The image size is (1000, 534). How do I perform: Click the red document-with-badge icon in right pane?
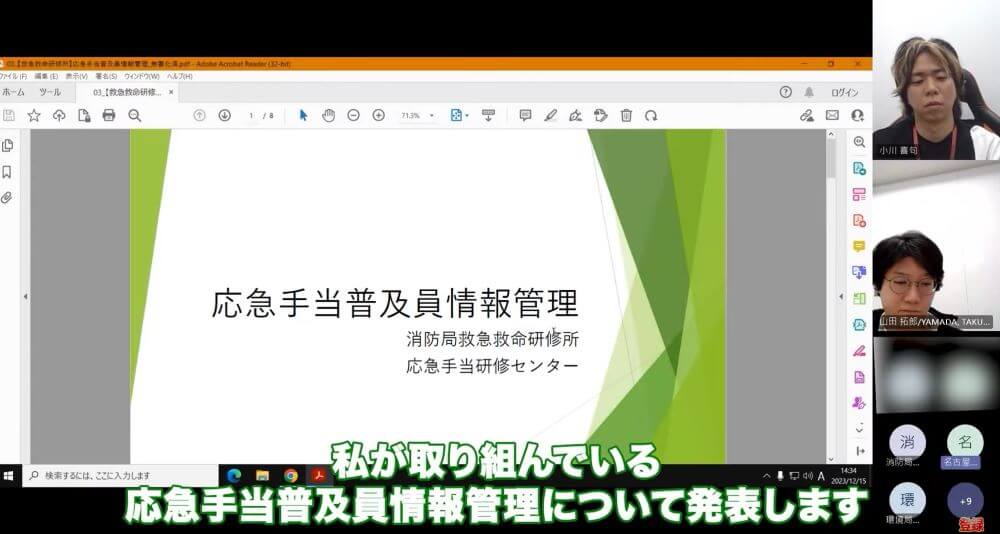(859, 220)
